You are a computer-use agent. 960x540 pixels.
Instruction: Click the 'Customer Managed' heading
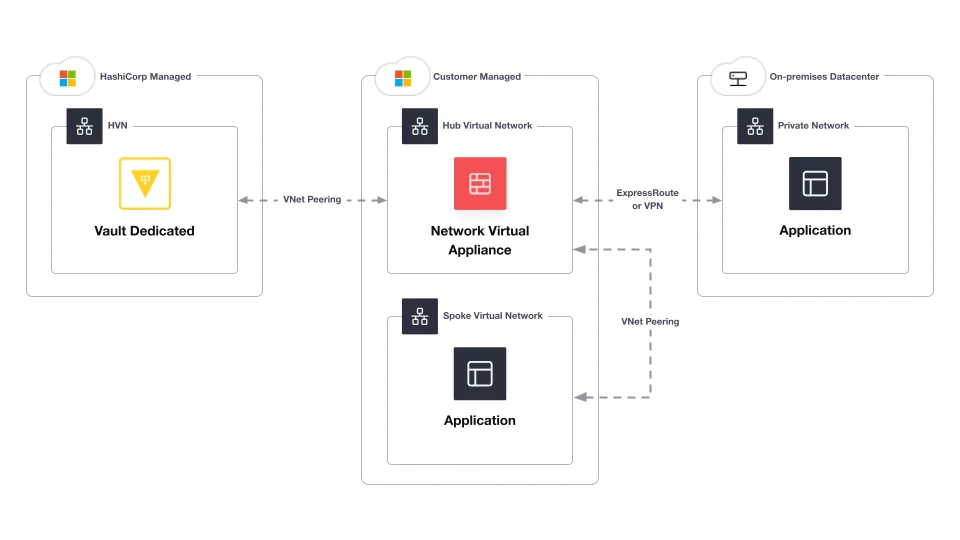(x=477, y=77)
